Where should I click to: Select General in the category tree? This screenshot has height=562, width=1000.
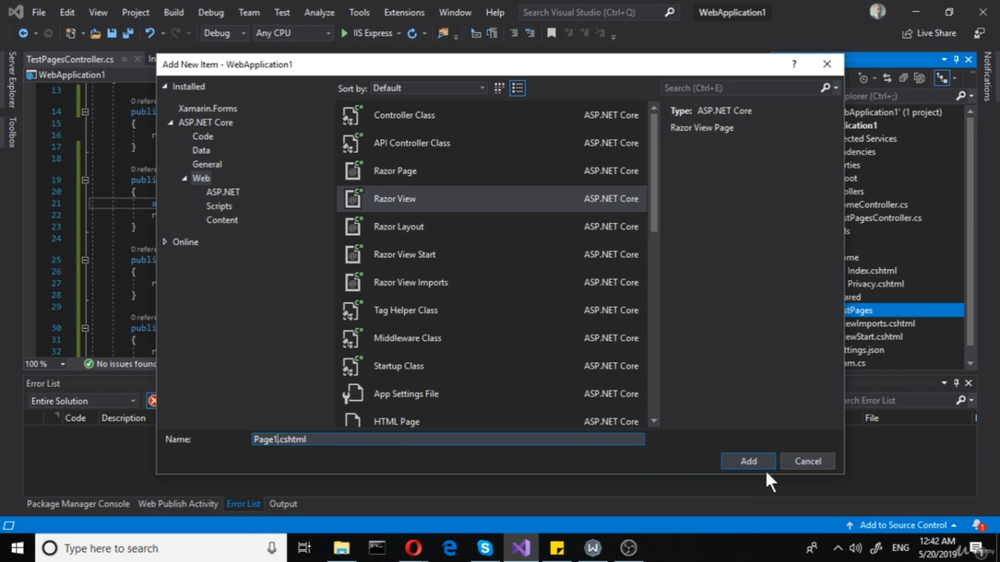coord(207,164)
